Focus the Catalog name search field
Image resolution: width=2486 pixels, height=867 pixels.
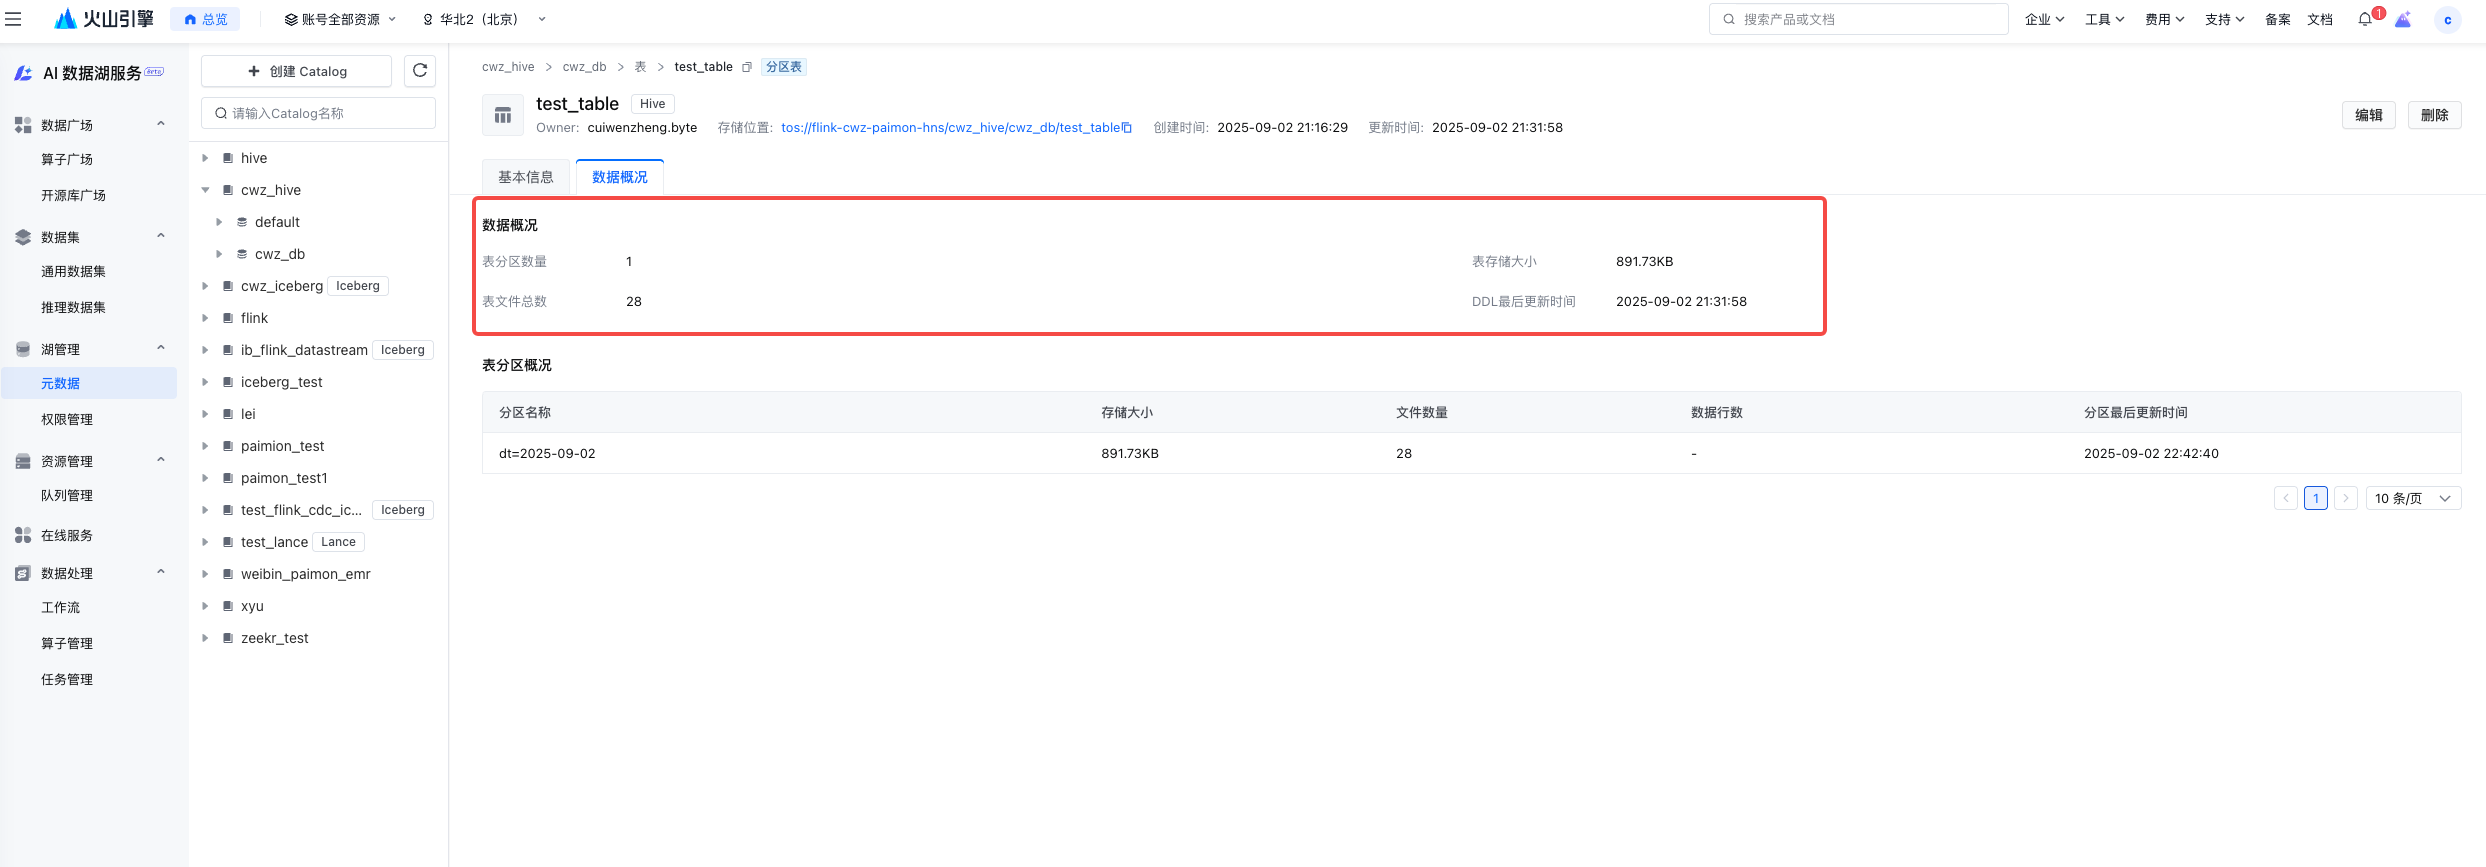(x=319, y=113)
